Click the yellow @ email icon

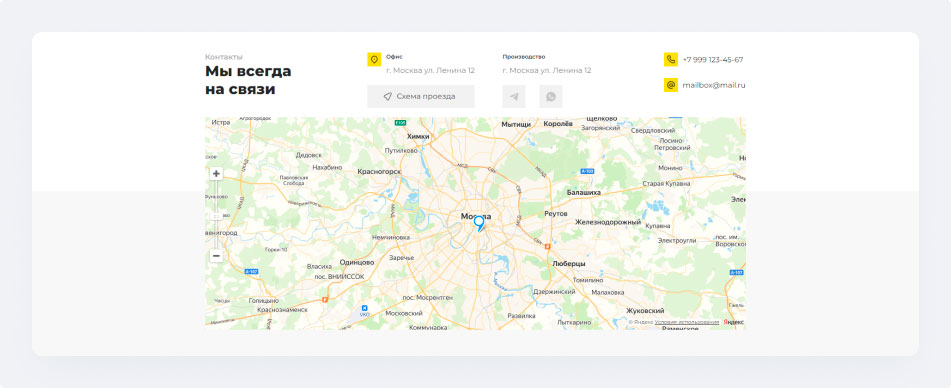[671, 85]
